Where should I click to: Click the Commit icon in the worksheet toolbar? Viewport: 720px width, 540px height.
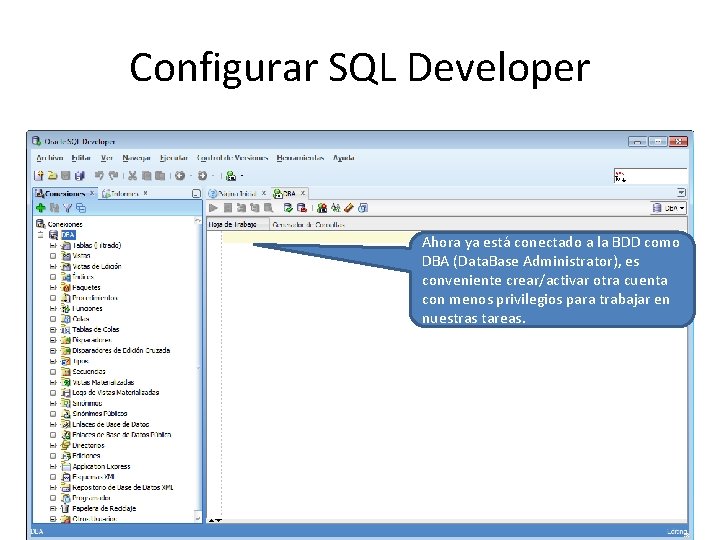tap(288, 208)
